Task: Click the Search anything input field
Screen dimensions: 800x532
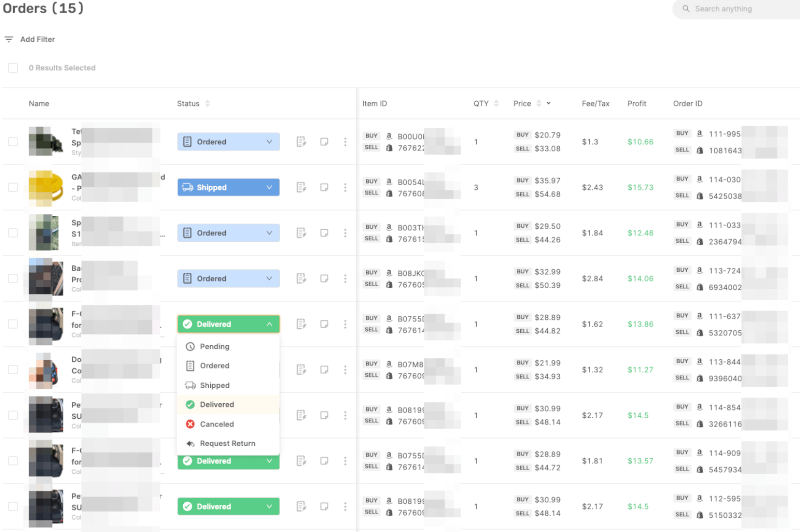Action: tap(740, 9)
